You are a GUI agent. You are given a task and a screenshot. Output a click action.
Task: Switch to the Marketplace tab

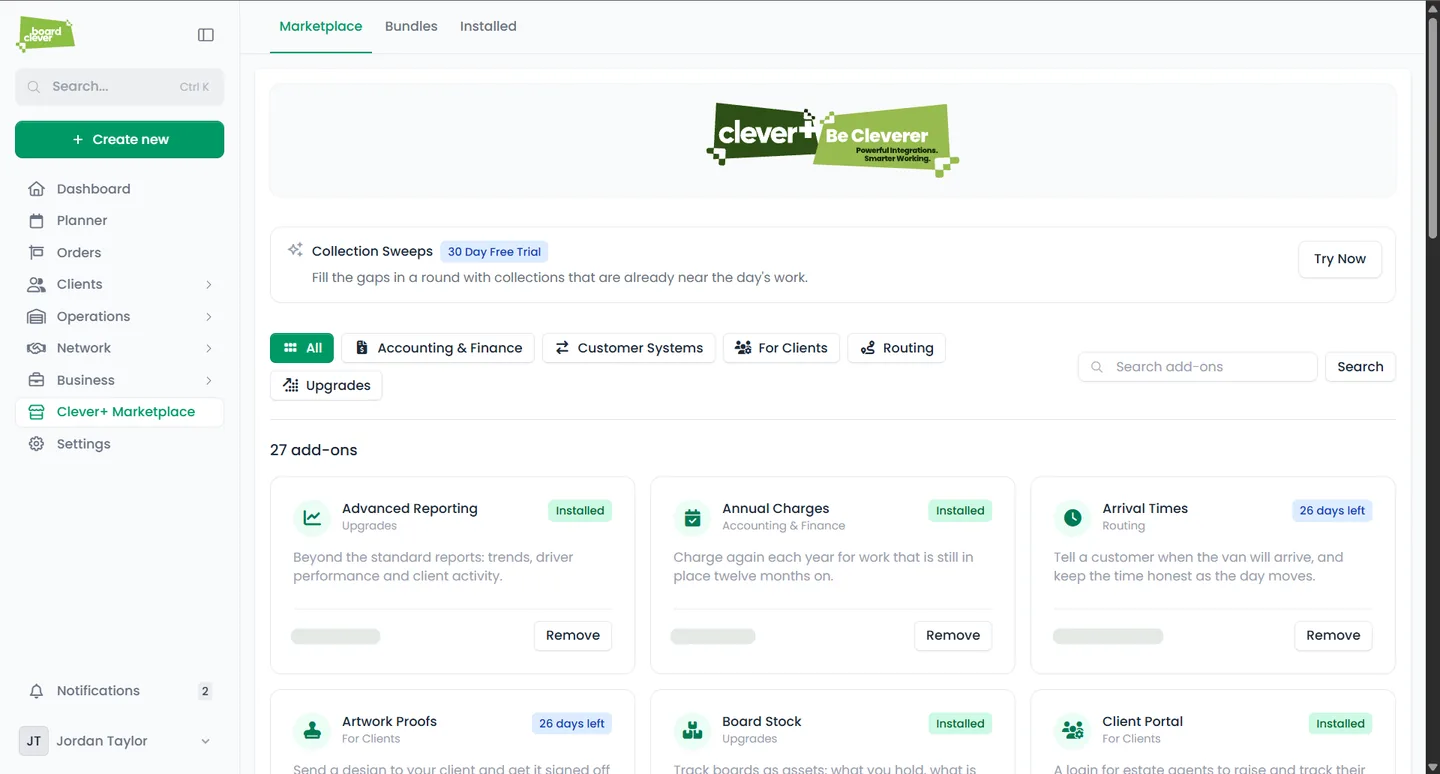coord(321,27)
